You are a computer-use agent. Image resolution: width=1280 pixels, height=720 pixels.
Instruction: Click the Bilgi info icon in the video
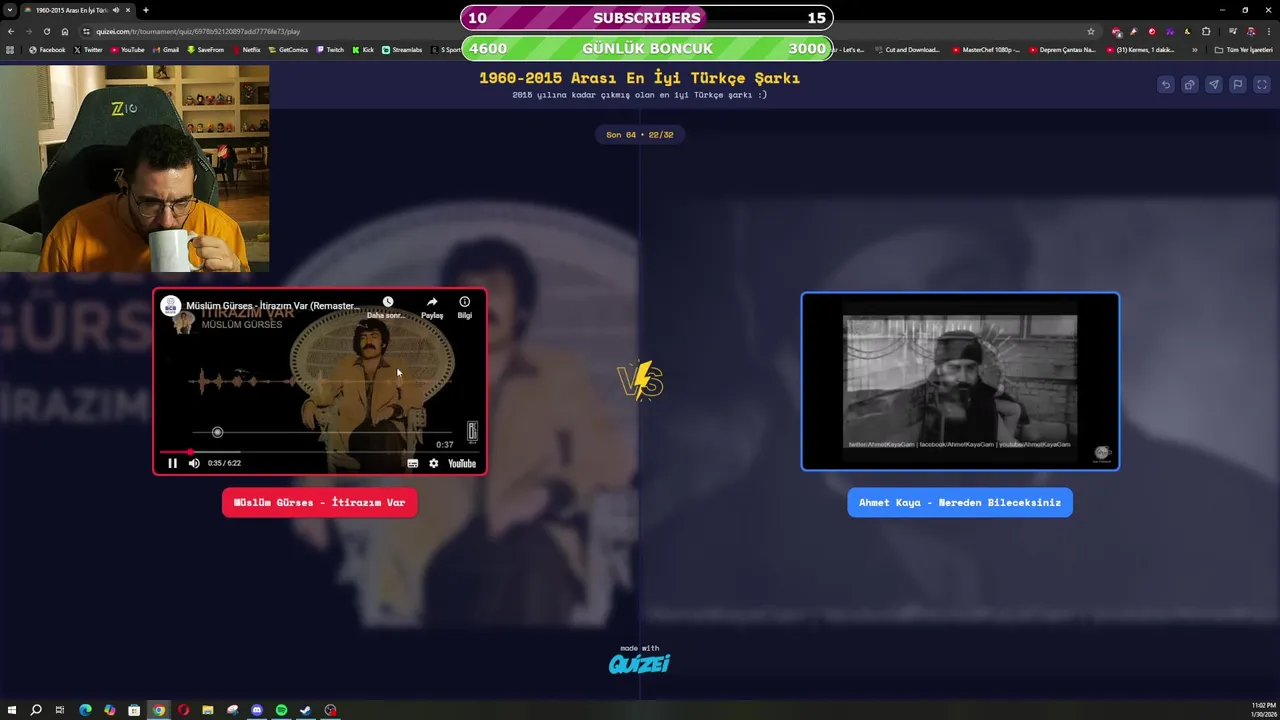coord(464,302)
